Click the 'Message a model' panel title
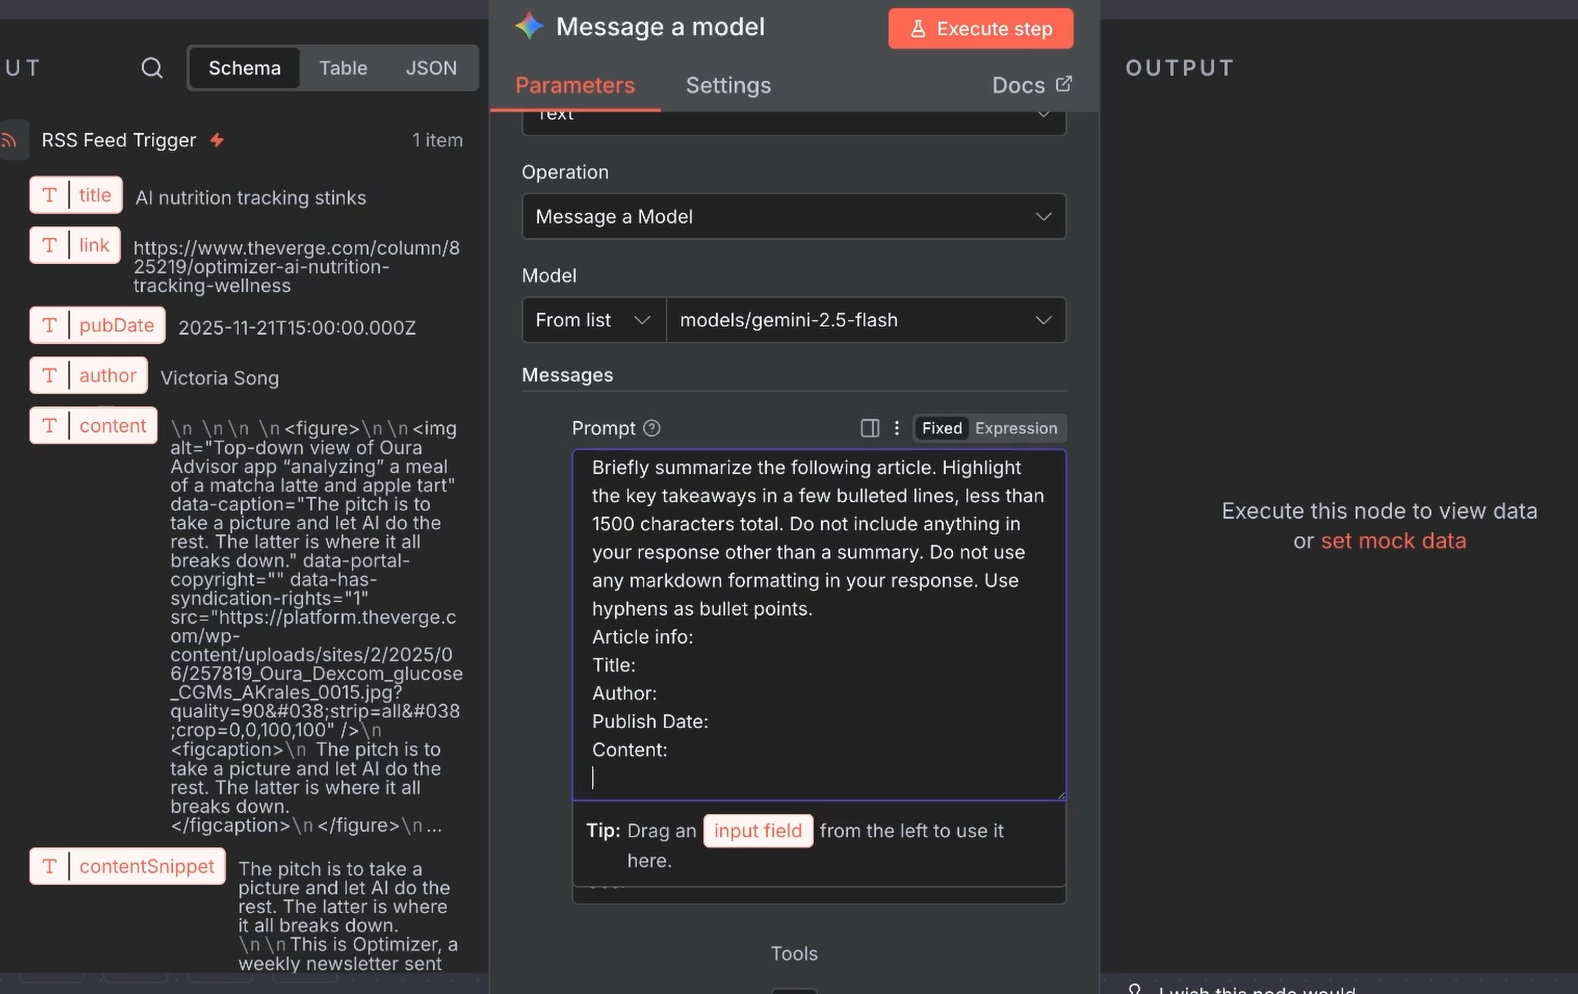 pyautogui.click(x=661, y=26)
